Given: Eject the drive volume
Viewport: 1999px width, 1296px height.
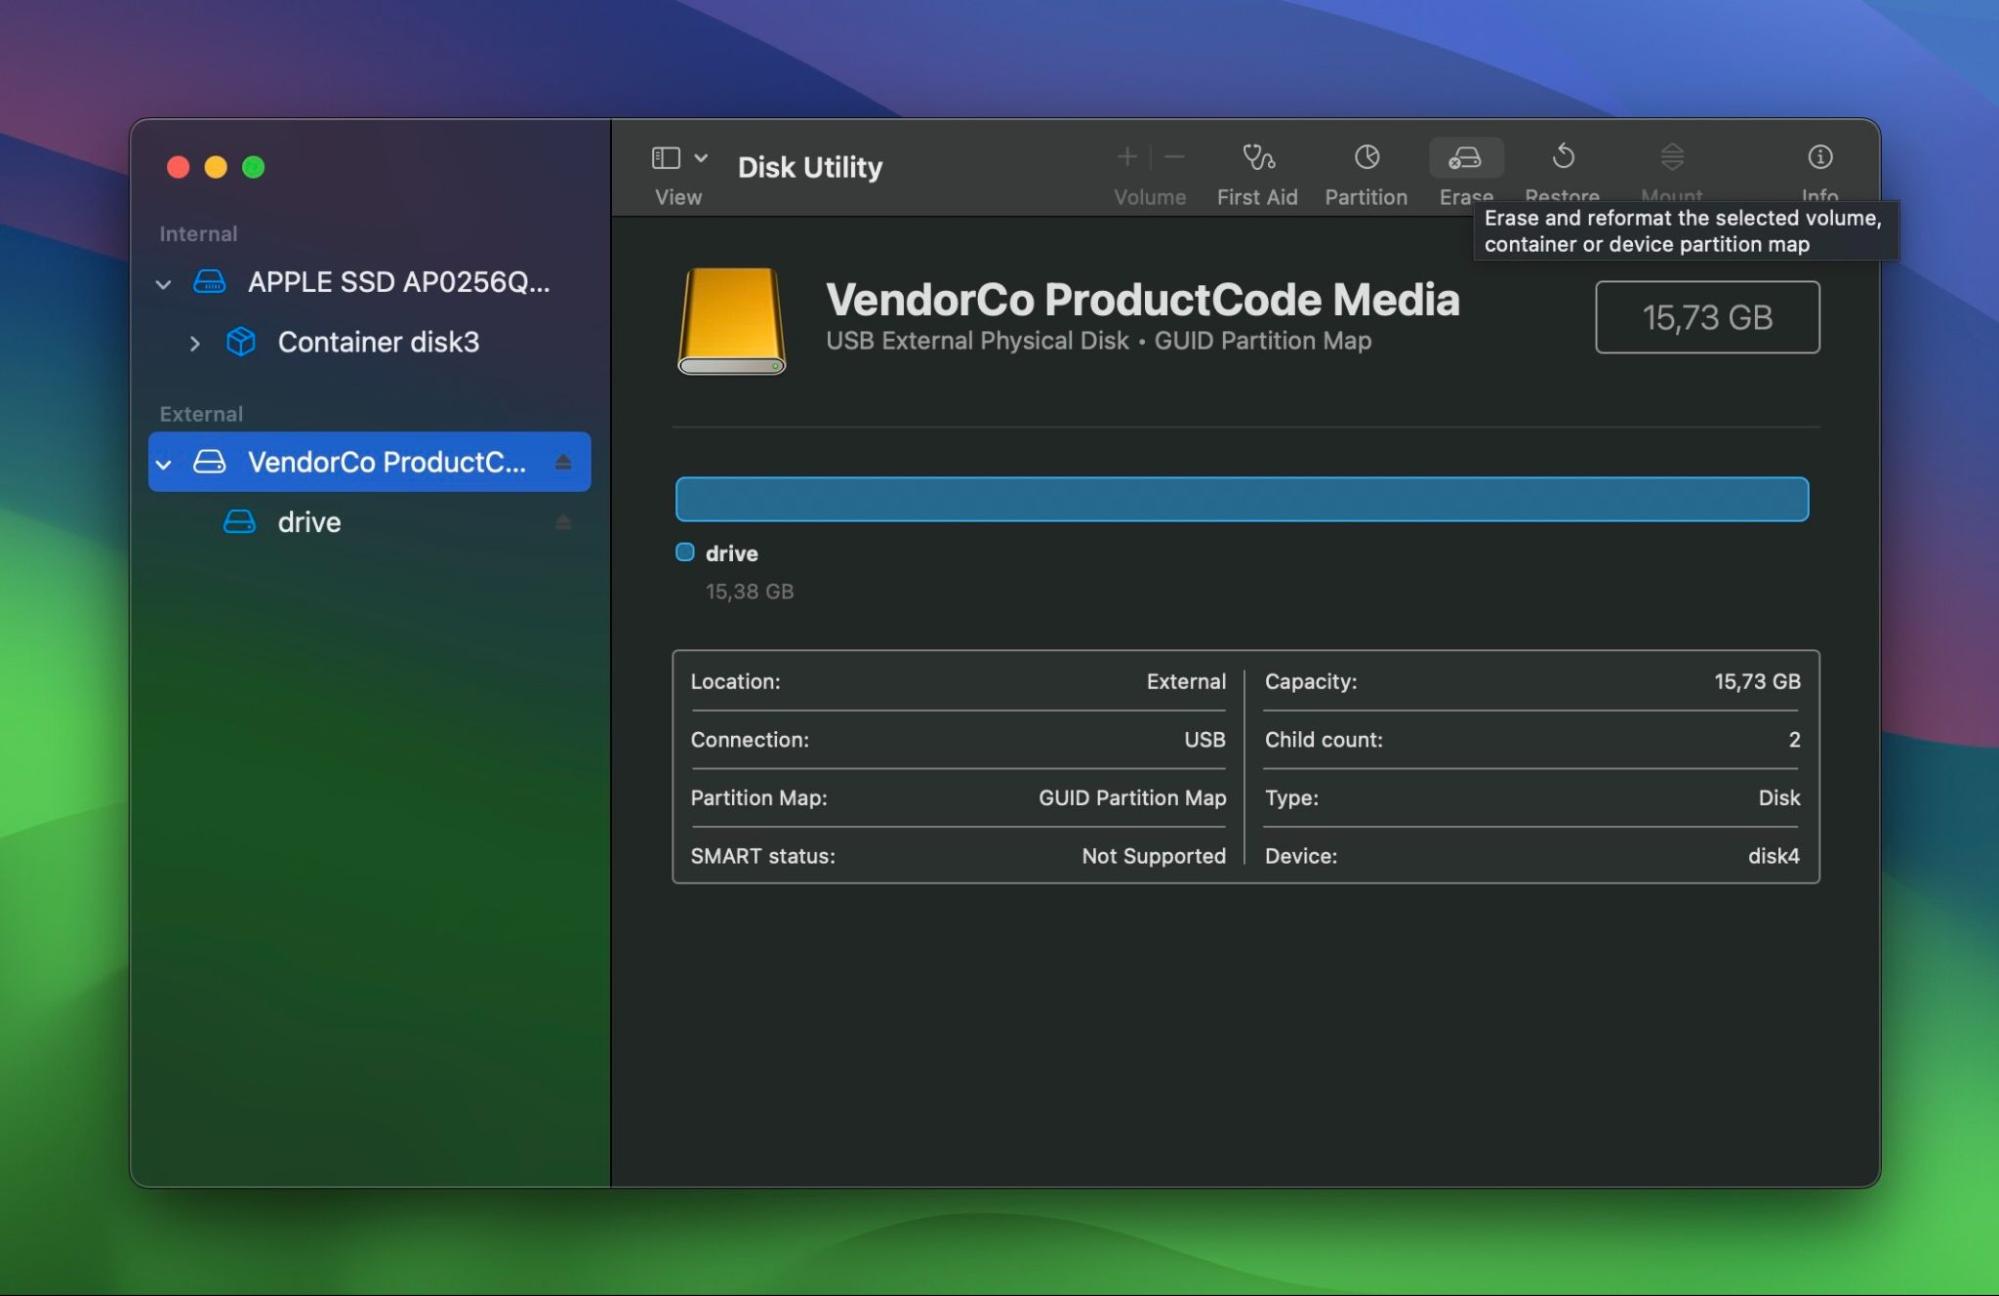Looking at the screenshot, I should coord(563,522).
